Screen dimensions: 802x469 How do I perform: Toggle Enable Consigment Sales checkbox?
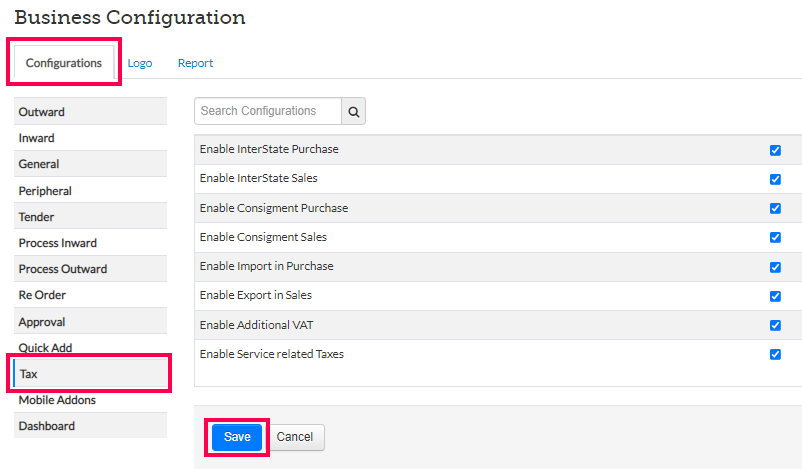(775, 237)
